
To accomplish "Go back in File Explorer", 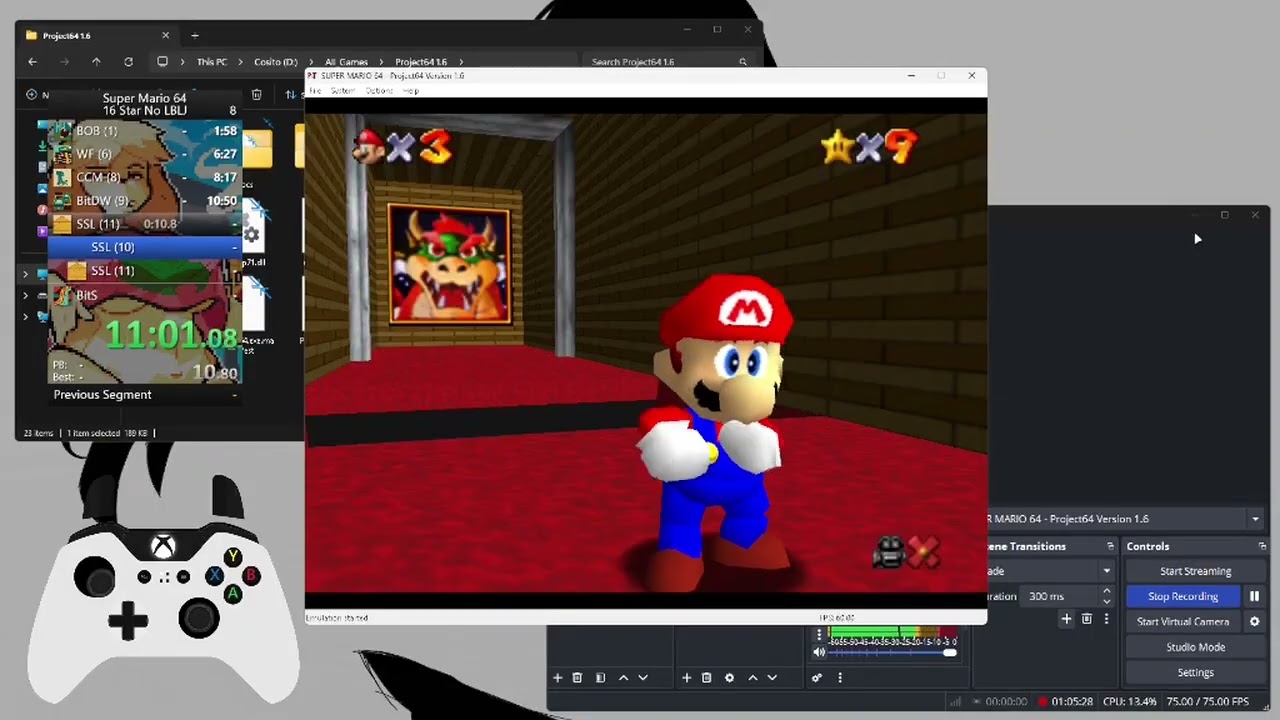I will click(32, 62).
